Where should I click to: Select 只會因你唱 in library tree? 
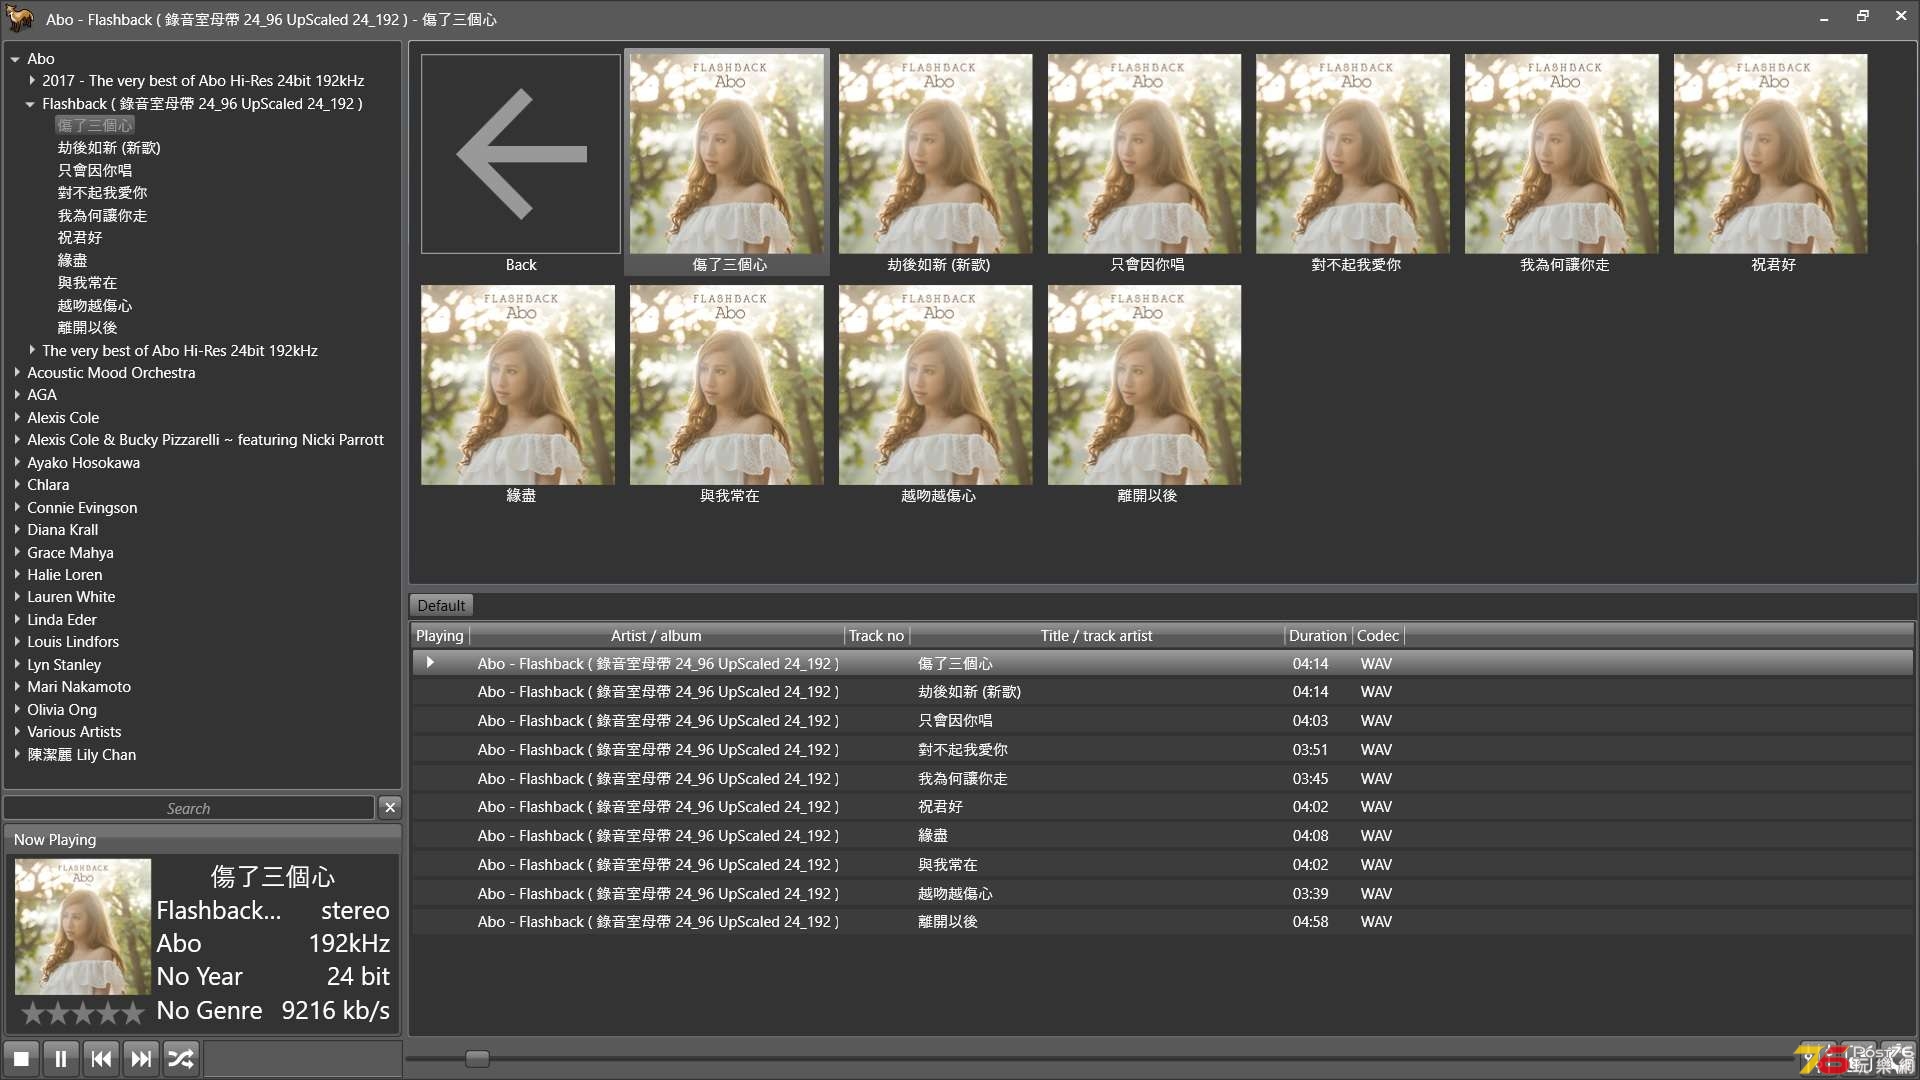(x=95, y=170)
